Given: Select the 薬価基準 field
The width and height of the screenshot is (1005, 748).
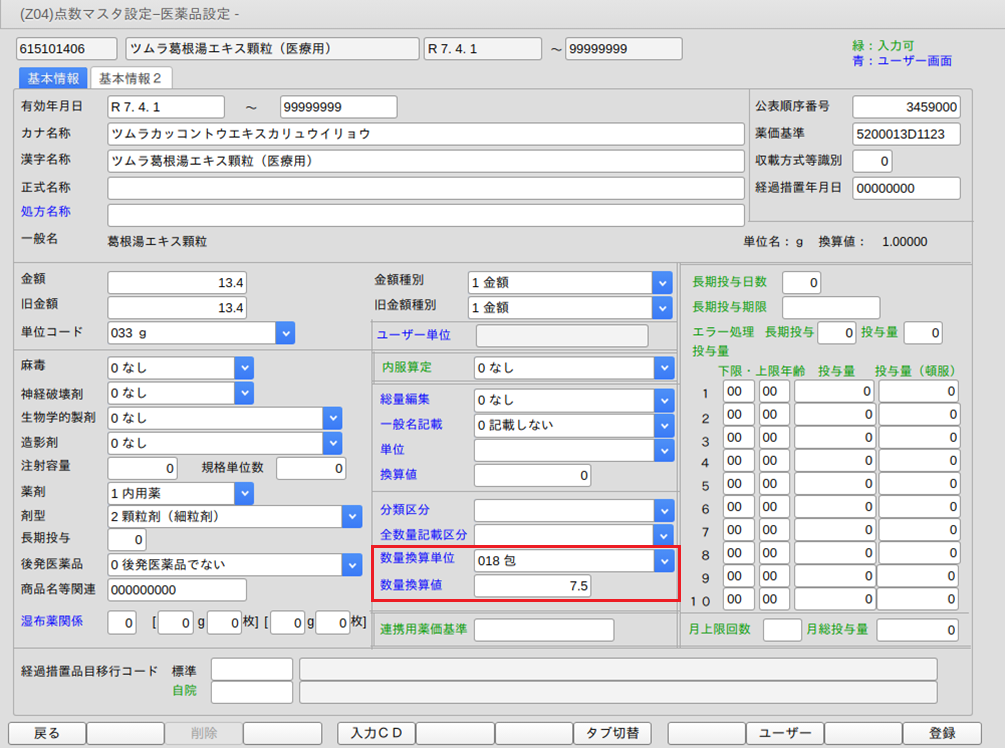Looking at the screenshot, I should 906,134.
